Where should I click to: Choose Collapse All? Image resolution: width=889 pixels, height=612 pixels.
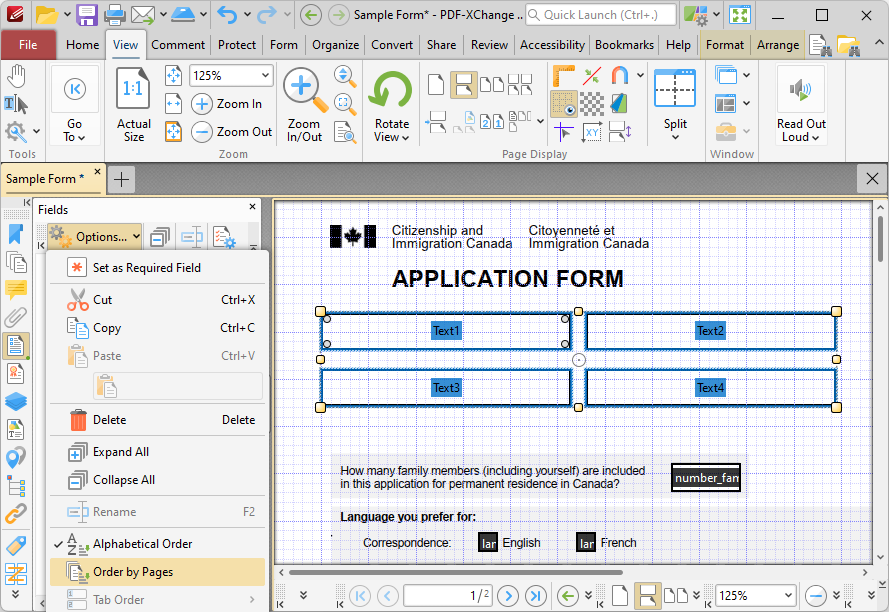pos(157,480)
